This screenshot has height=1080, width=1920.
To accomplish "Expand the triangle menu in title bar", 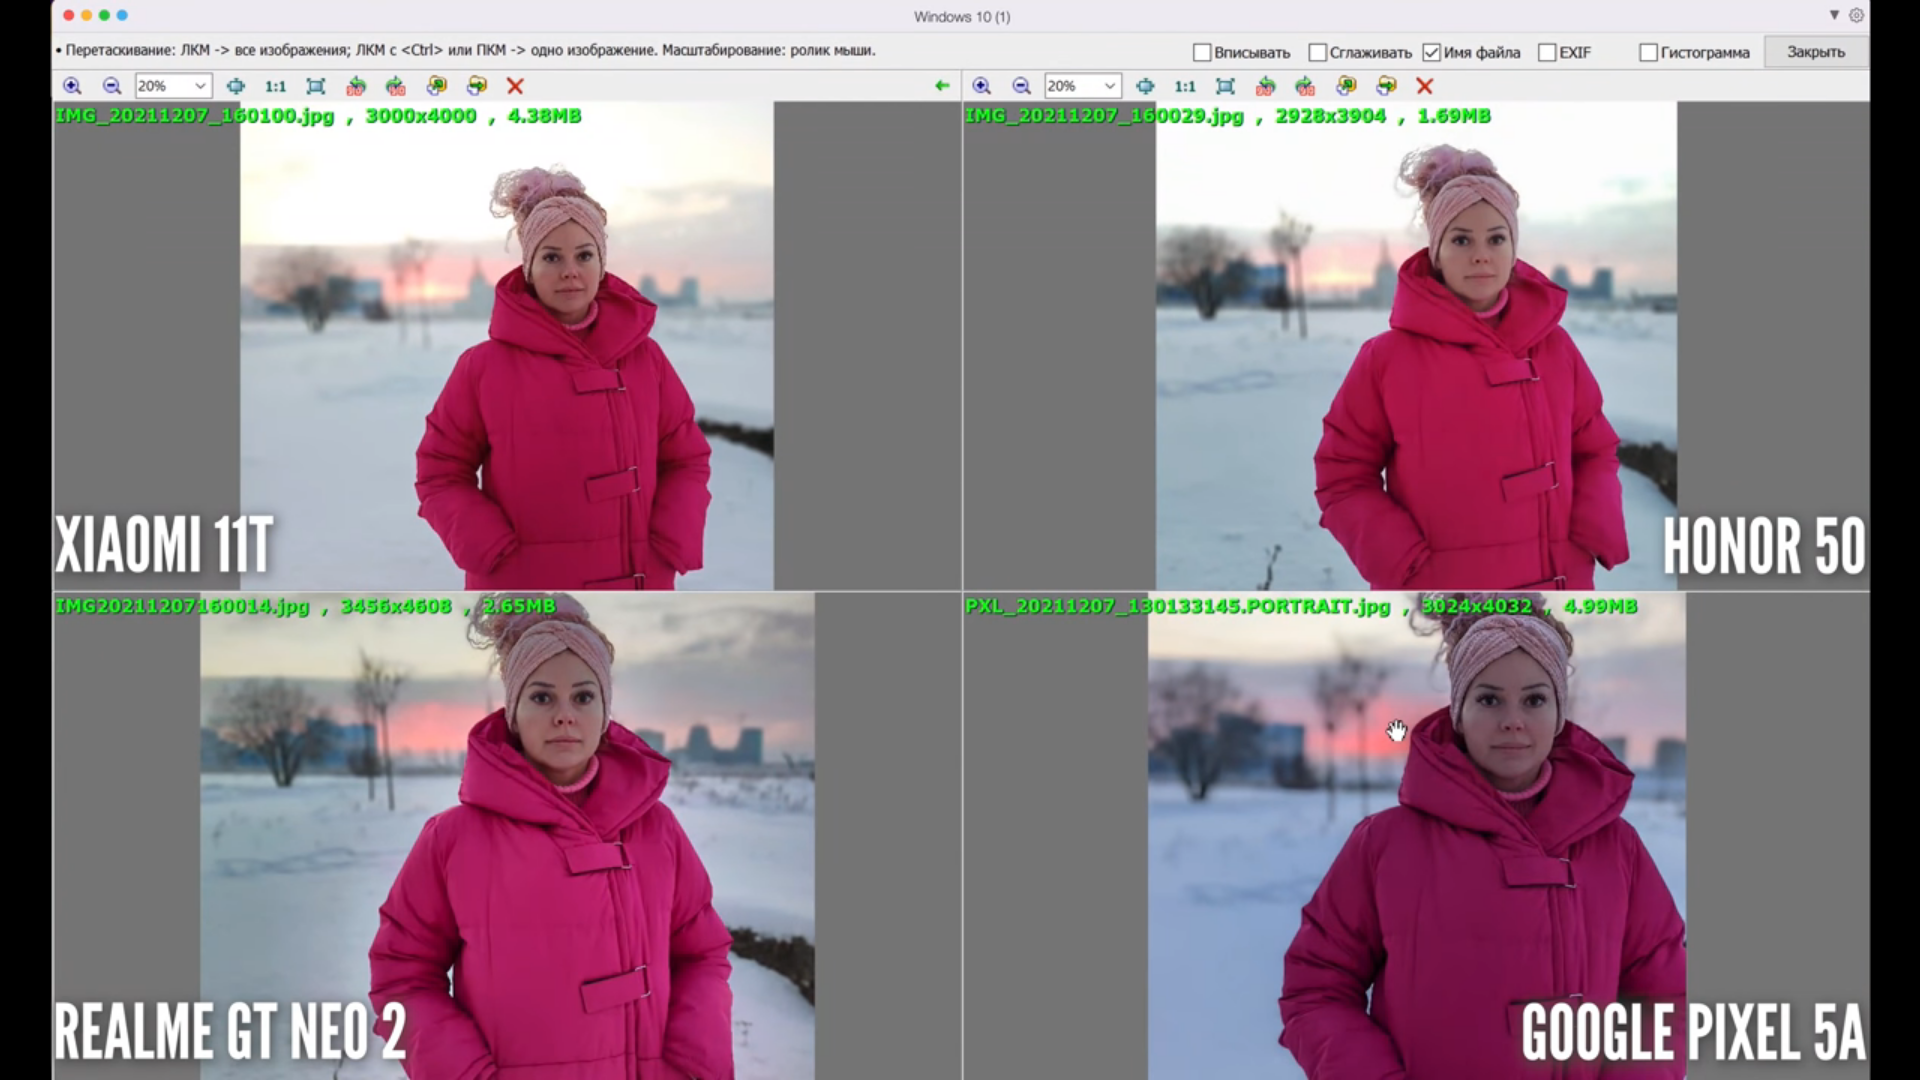I will pos(1834,15).
